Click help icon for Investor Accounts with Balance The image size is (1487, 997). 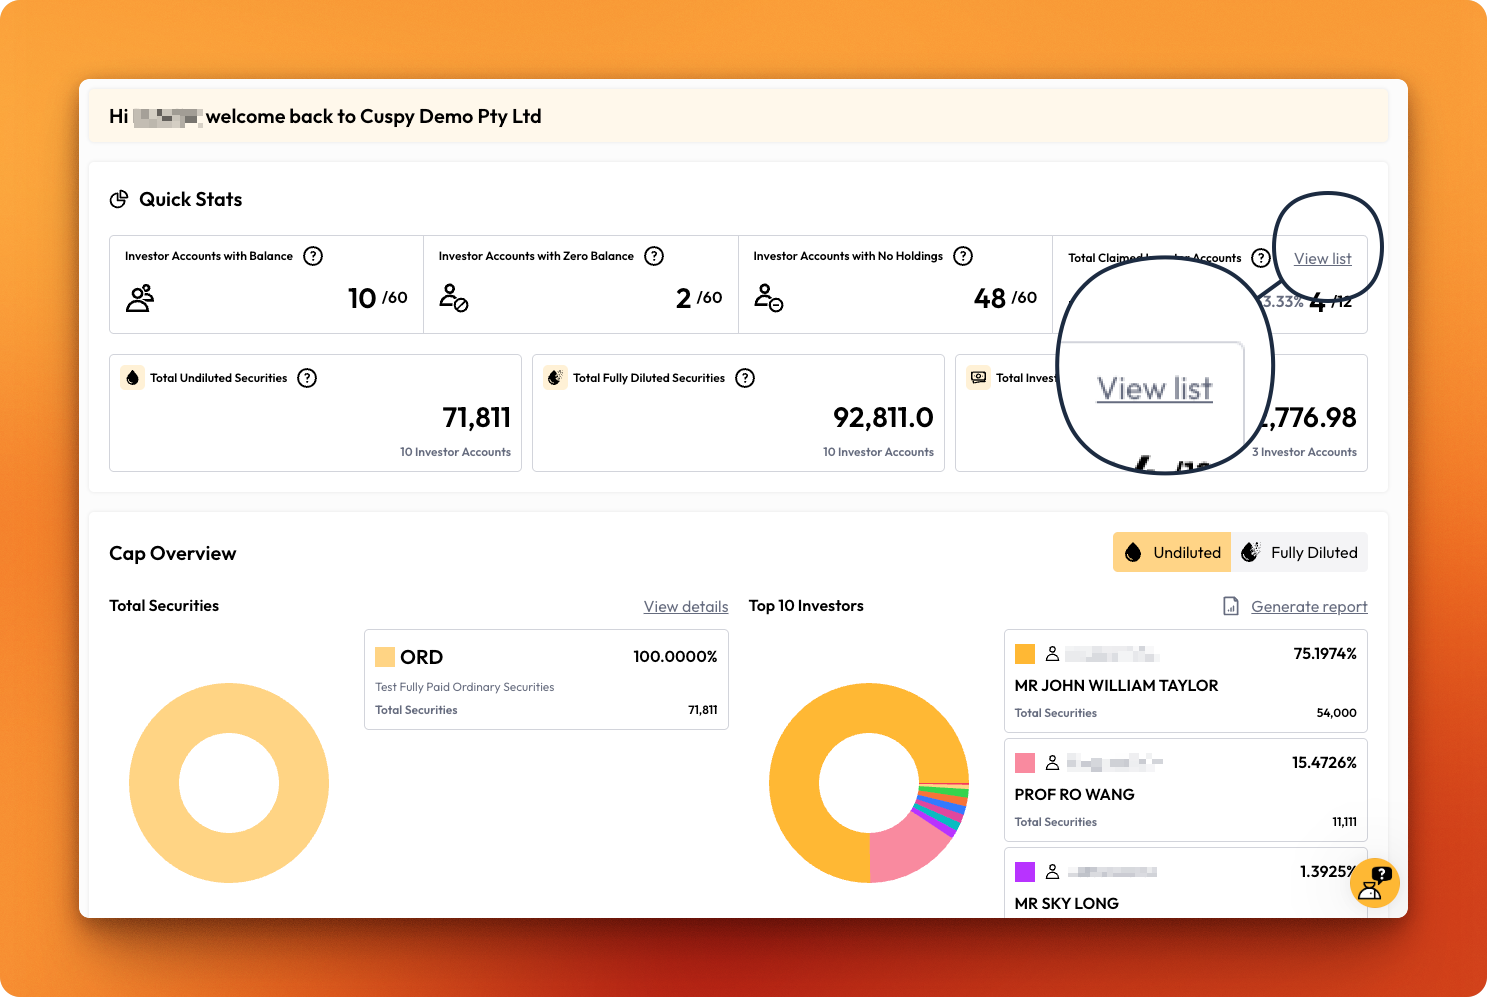click(313, 256)
